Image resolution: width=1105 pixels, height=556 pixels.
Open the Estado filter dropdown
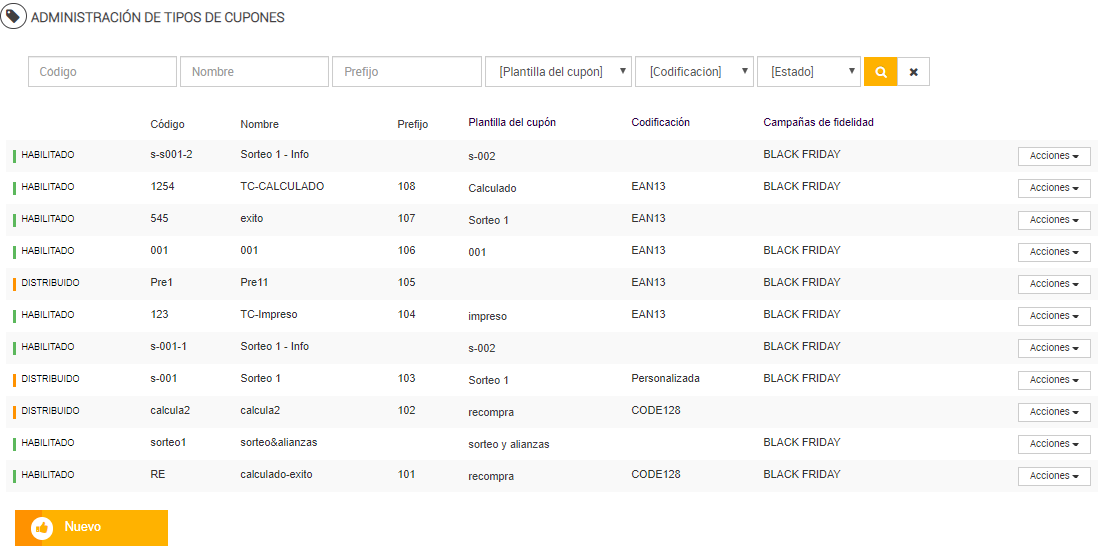pyautogui.click(x=809, y=72)
